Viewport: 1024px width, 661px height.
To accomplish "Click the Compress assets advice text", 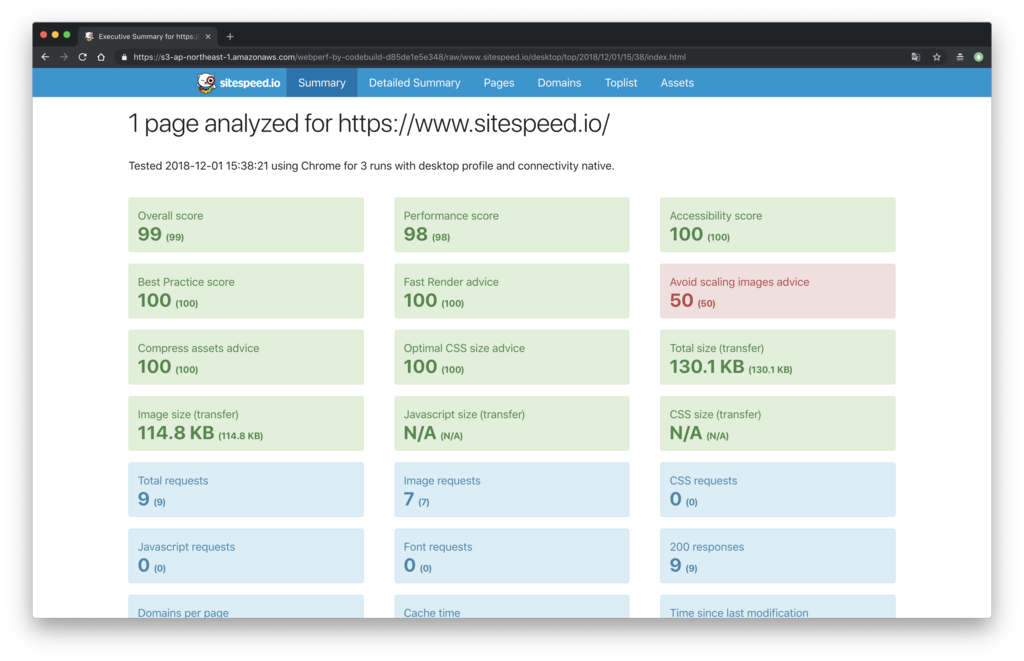I will click(198, 348).
